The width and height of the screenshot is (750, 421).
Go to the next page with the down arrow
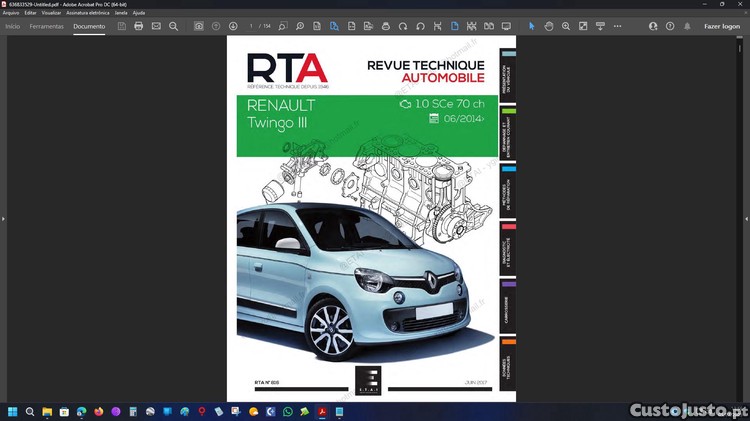pos(233,26)
